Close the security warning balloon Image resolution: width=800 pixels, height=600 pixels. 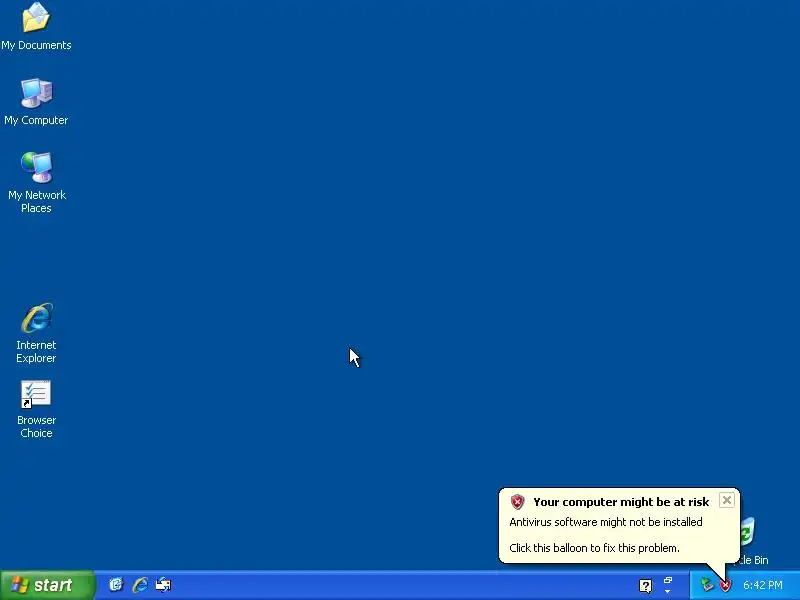(727, 500)
